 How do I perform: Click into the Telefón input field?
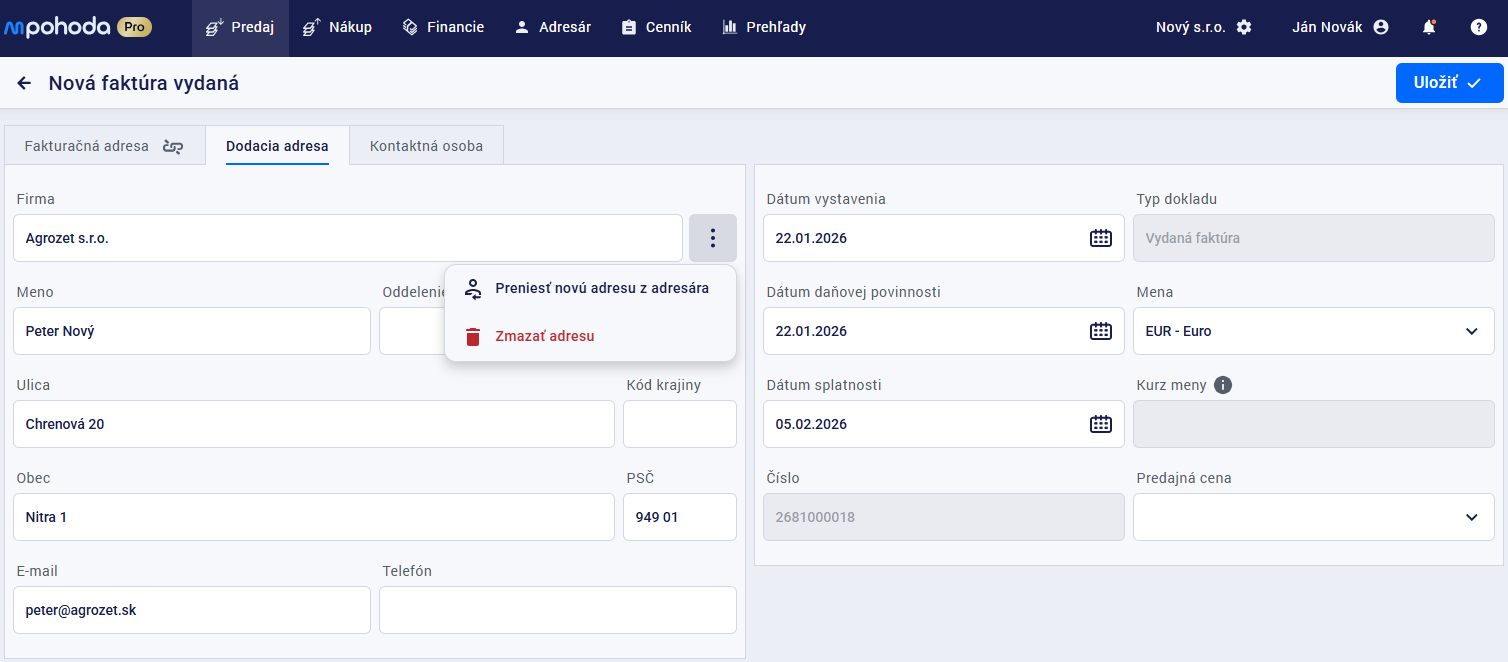pyautogui.click(x=557, y=610)
